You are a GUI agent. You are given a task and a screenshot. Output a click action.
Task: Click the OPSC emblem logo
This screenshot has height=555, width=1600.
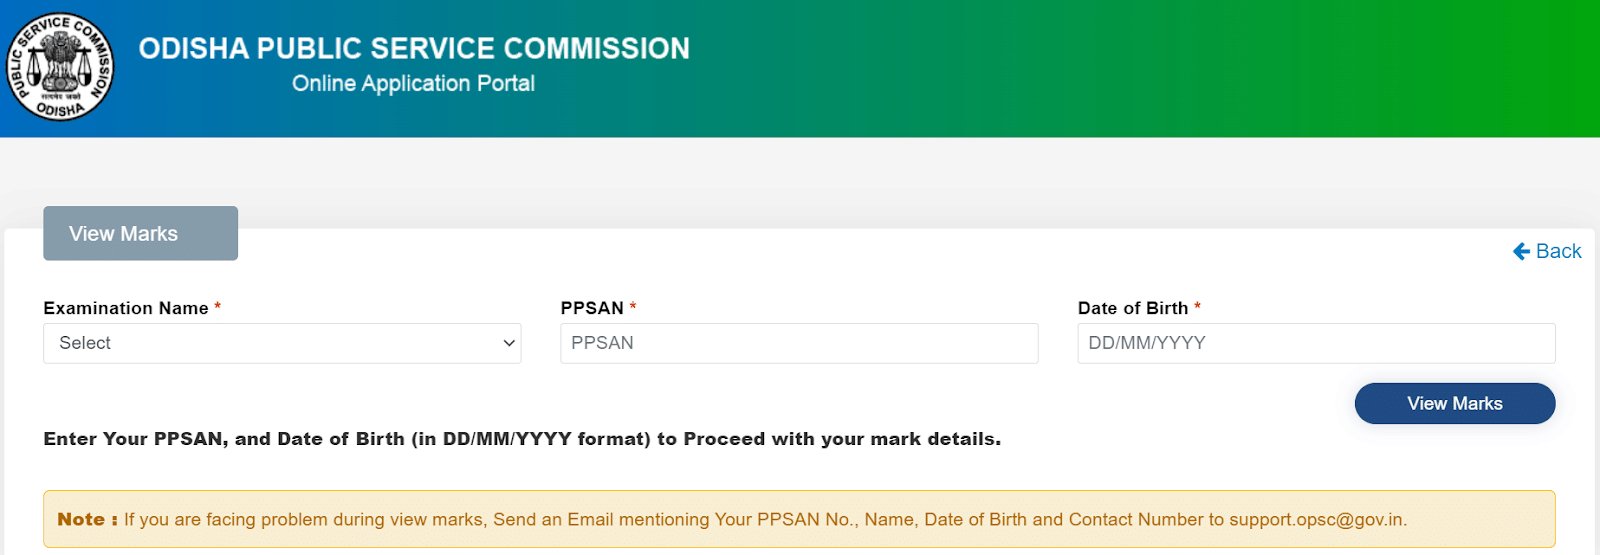click(60, 67)
